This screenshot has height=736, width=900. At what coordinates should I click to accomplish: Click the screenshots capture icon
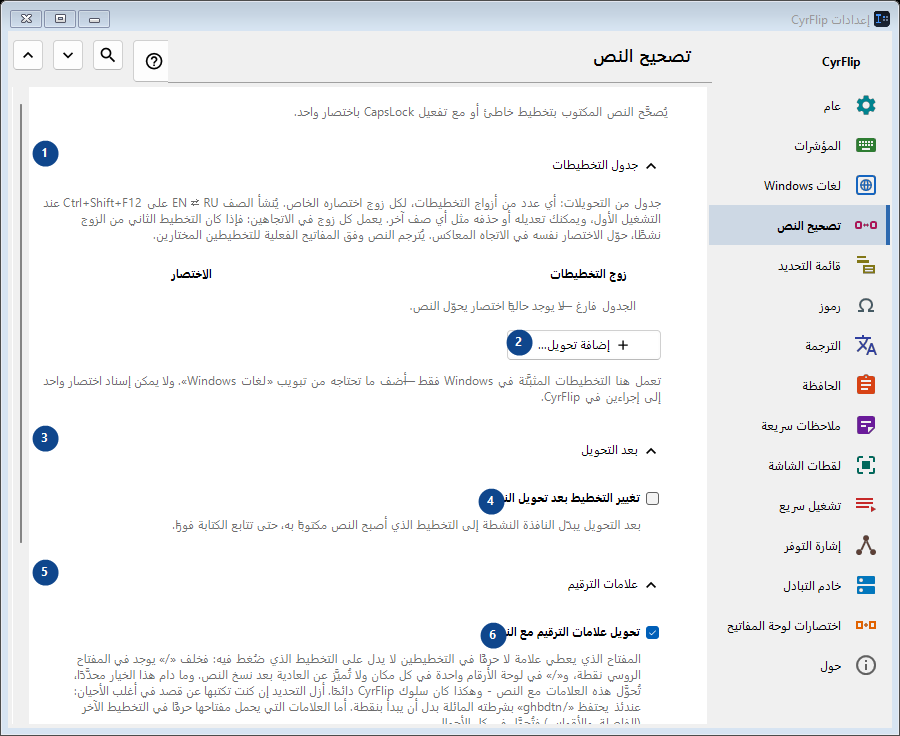[866, 465]
